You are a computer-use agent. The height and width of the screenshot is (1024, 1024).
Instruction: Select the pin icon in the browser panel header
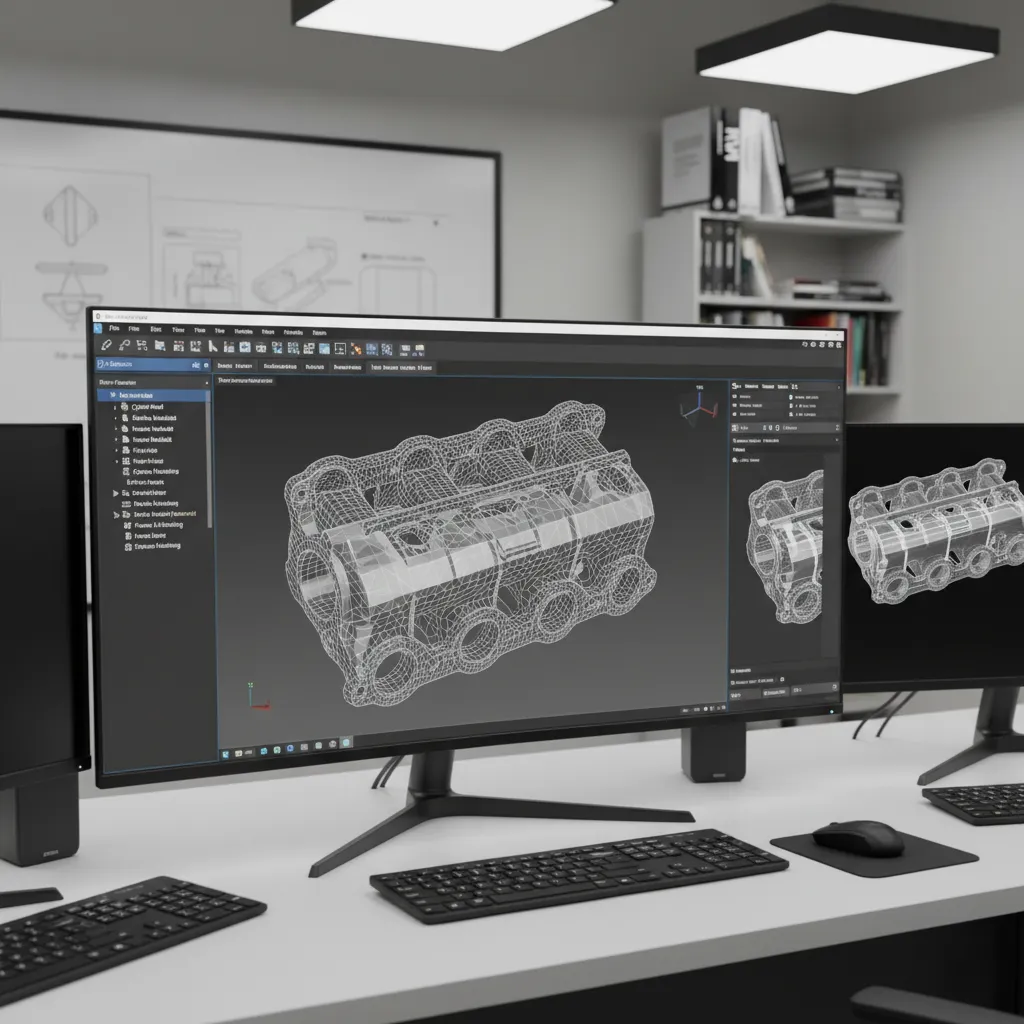pyautogui.click(x=197, y=366)
